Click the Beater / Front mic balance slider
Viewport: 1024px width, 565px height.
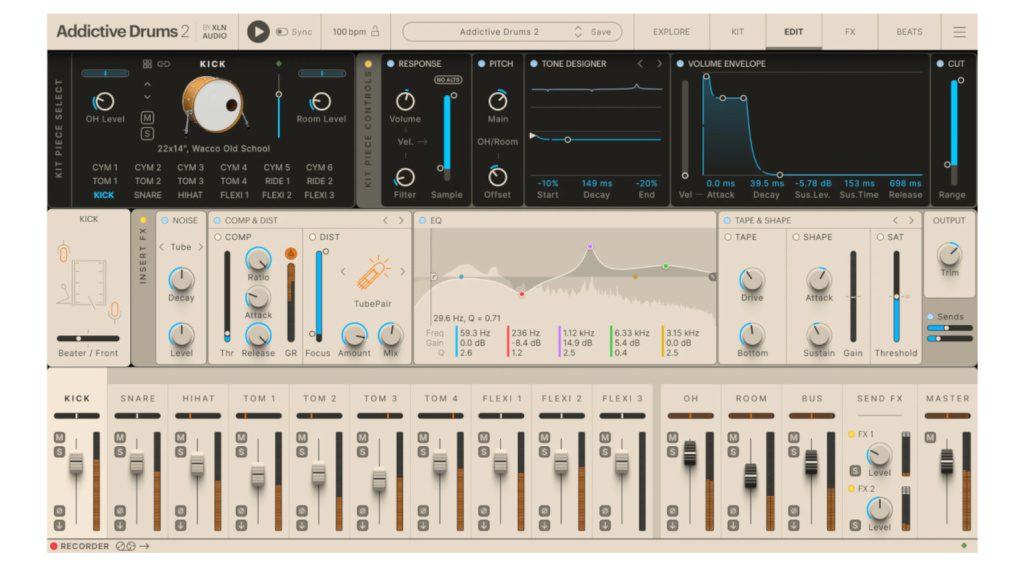coord(88,338)
